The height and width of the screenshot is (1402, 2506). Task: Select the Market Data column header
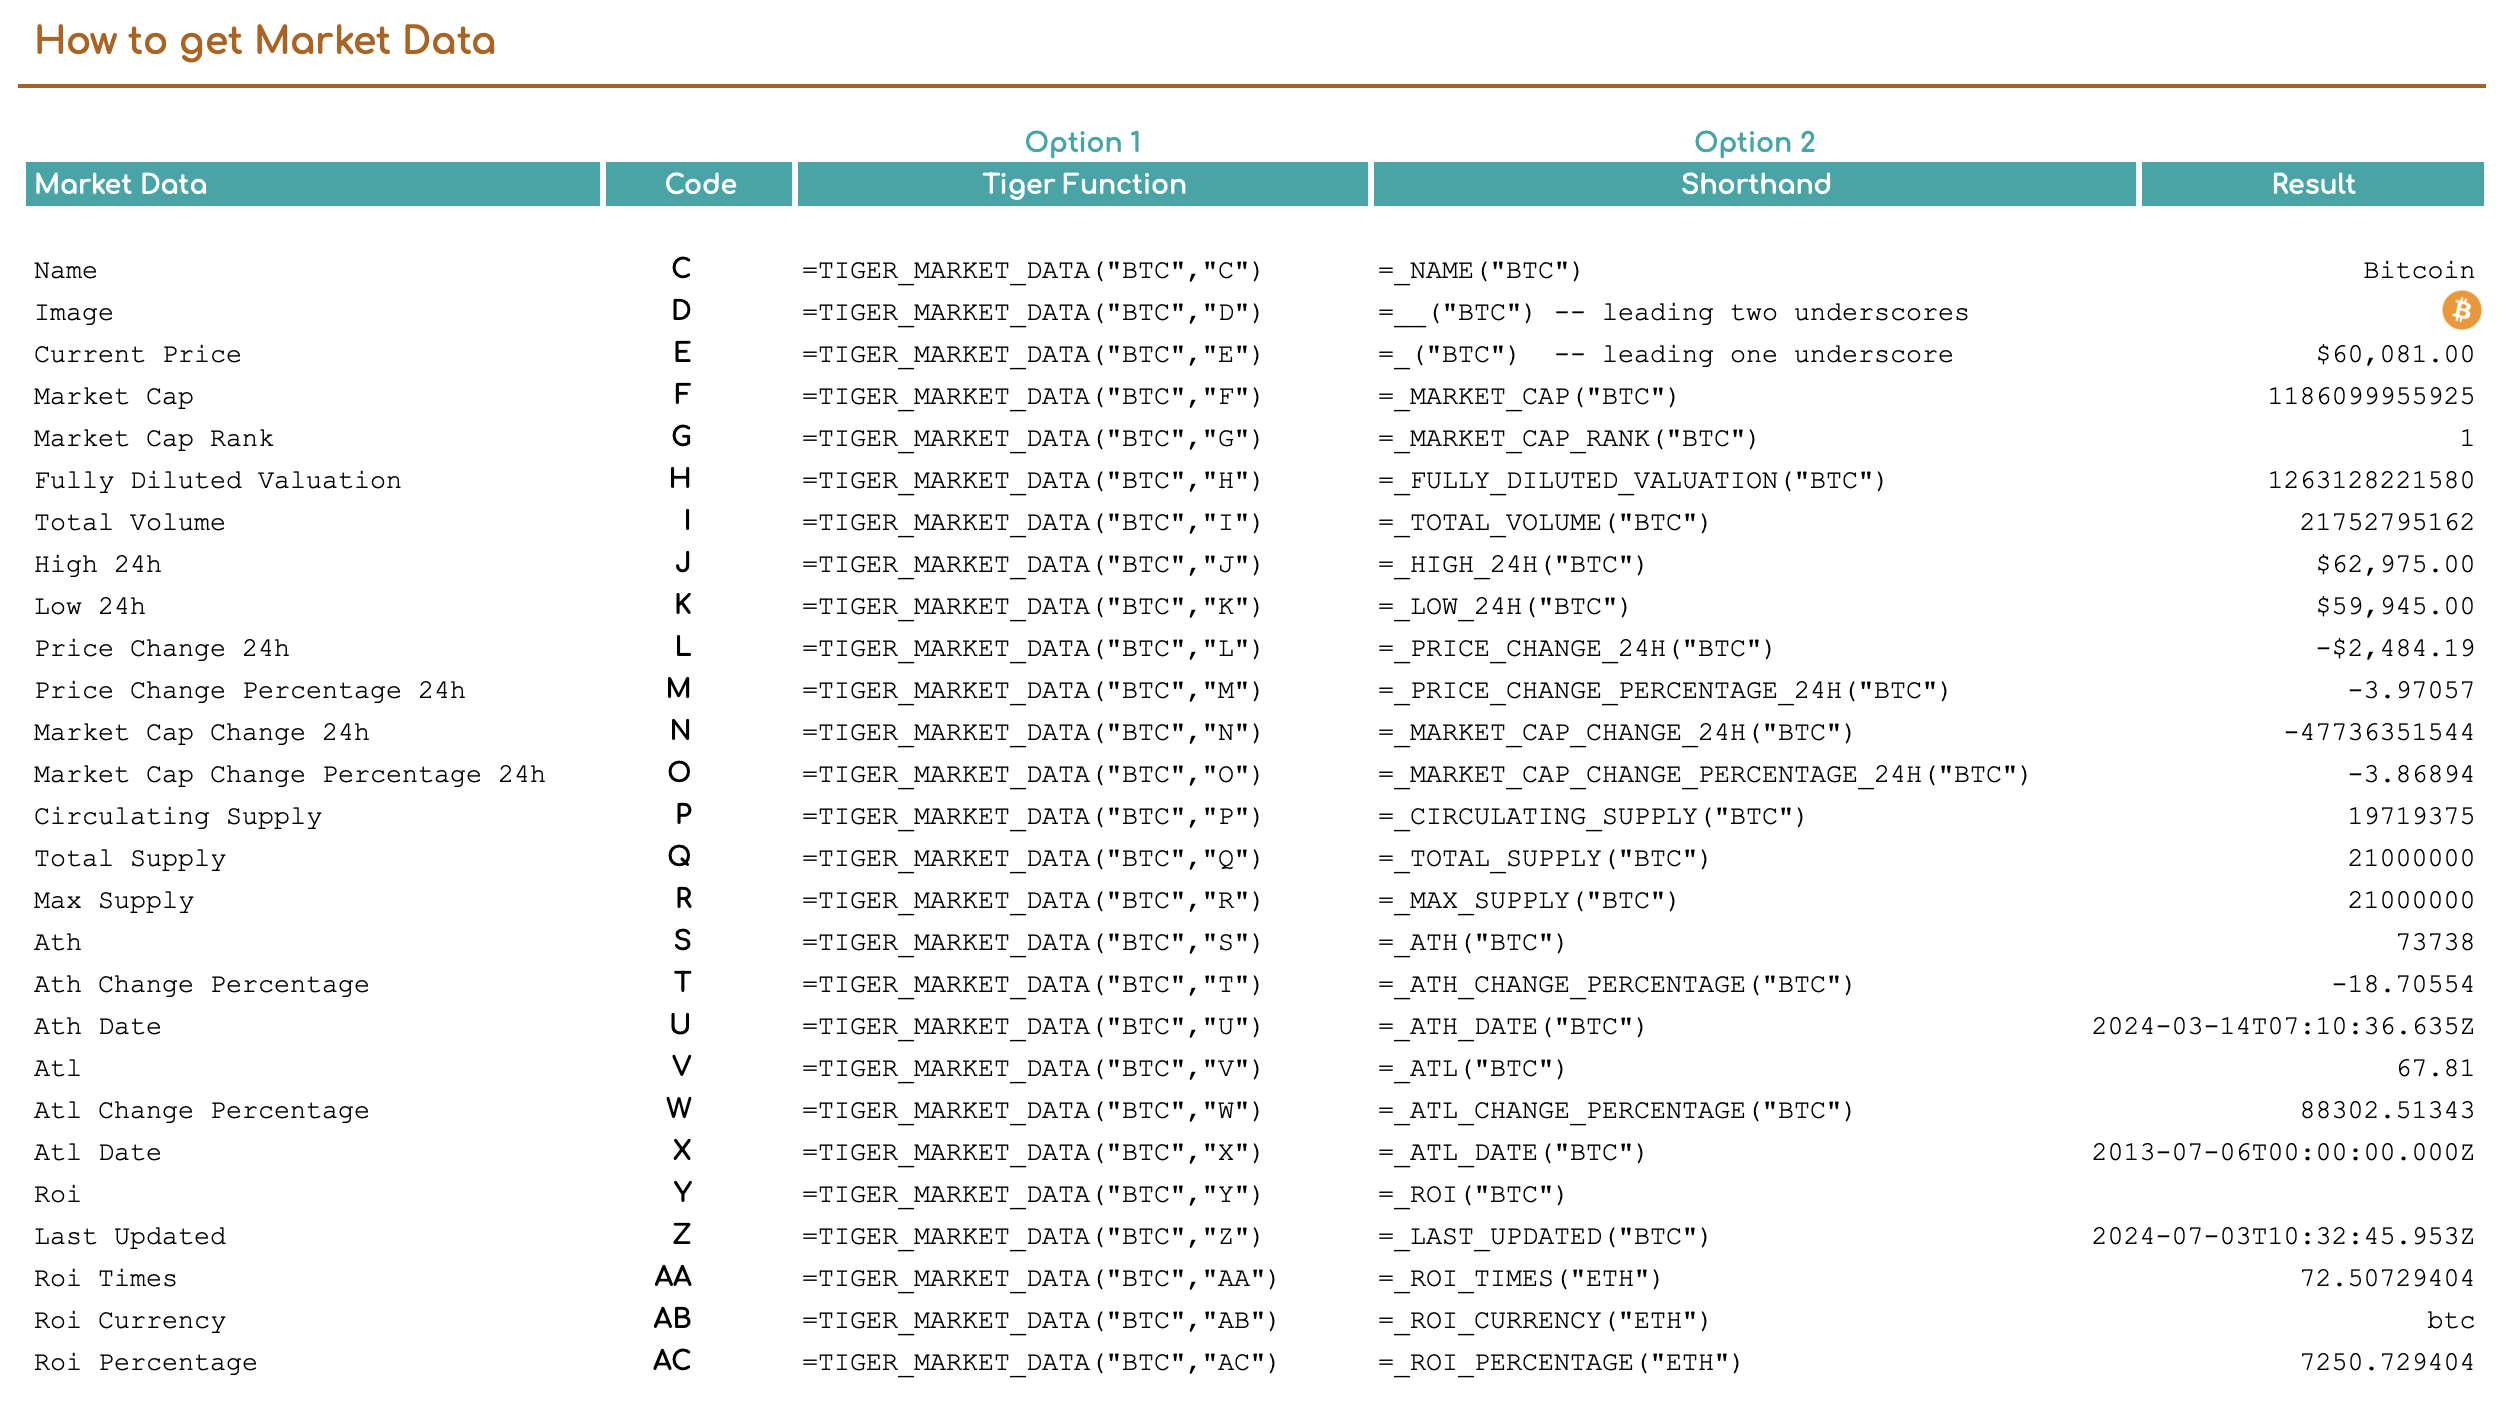click(313, 184)
